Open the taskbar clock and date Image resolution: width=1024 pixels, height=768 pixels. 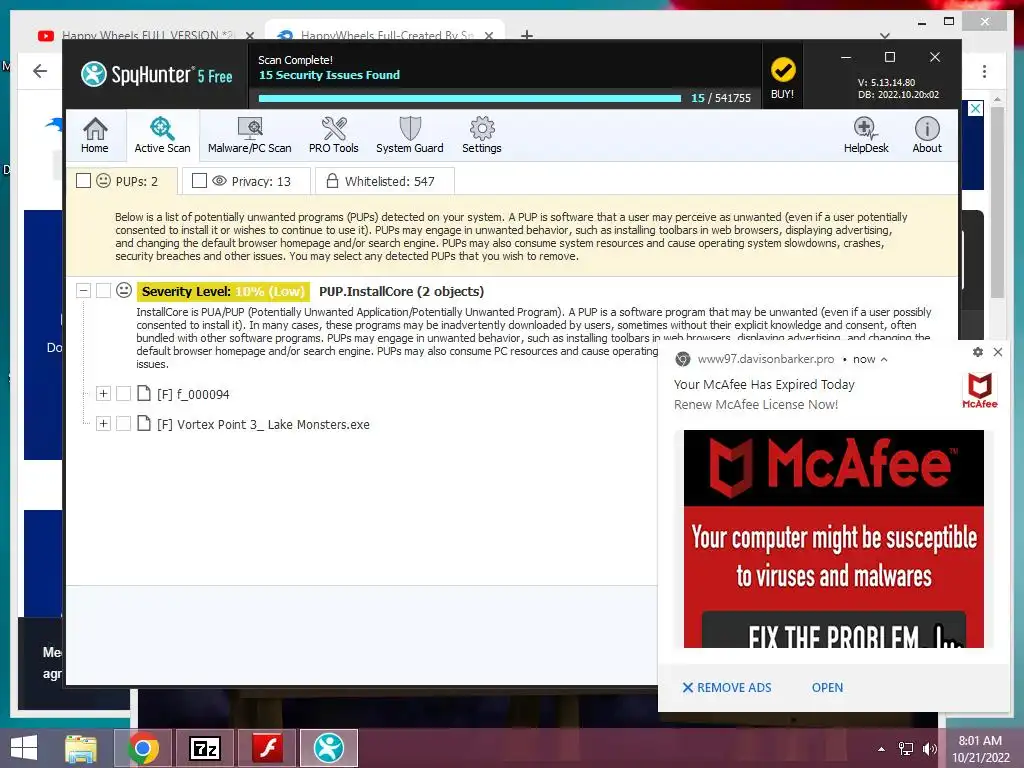click(x=980, y=749)
